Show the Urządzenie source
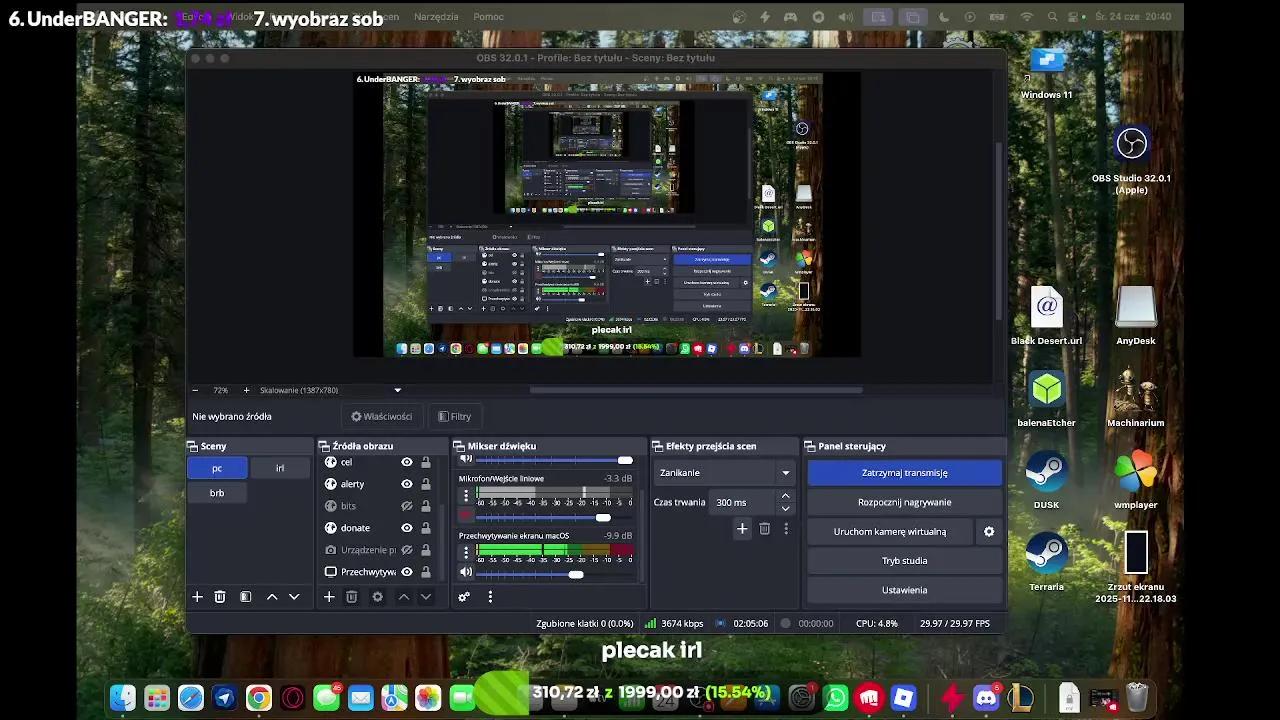Screen dimensions: 1280x720 (407, 550)
